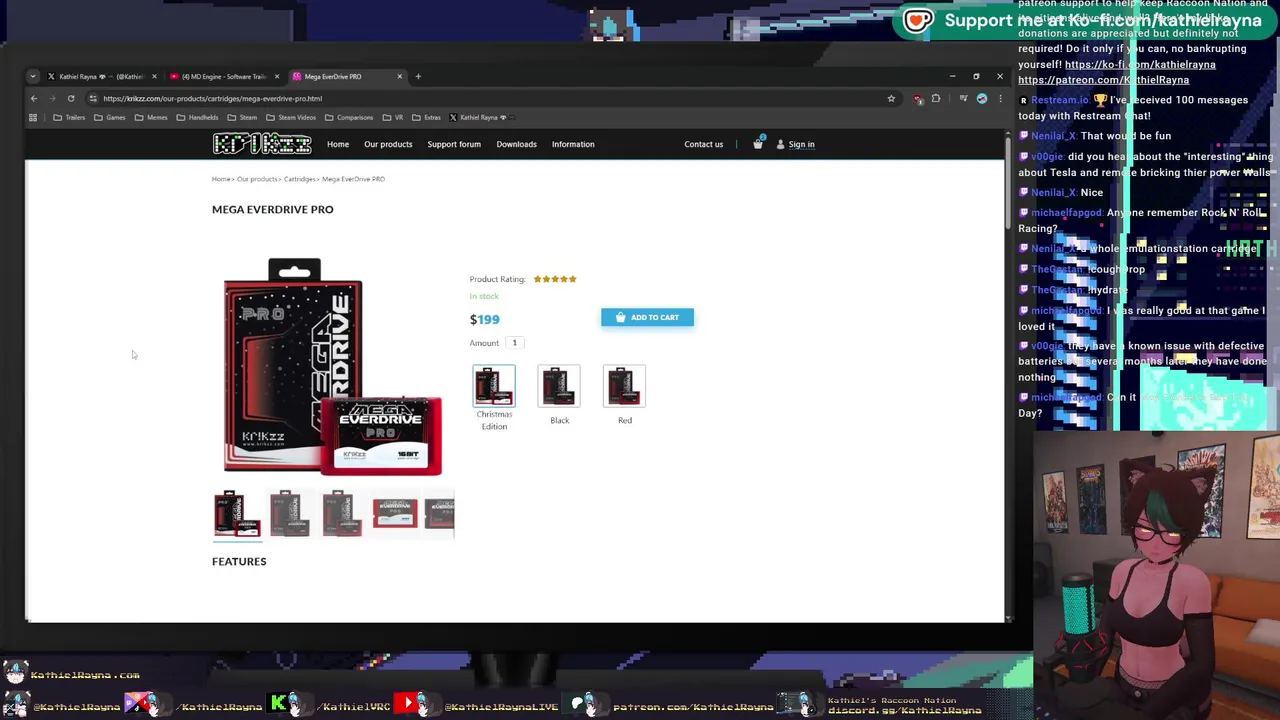Open the Information menu item
The width and height of the screenshot is (1280, 720).
pos(573,144)
